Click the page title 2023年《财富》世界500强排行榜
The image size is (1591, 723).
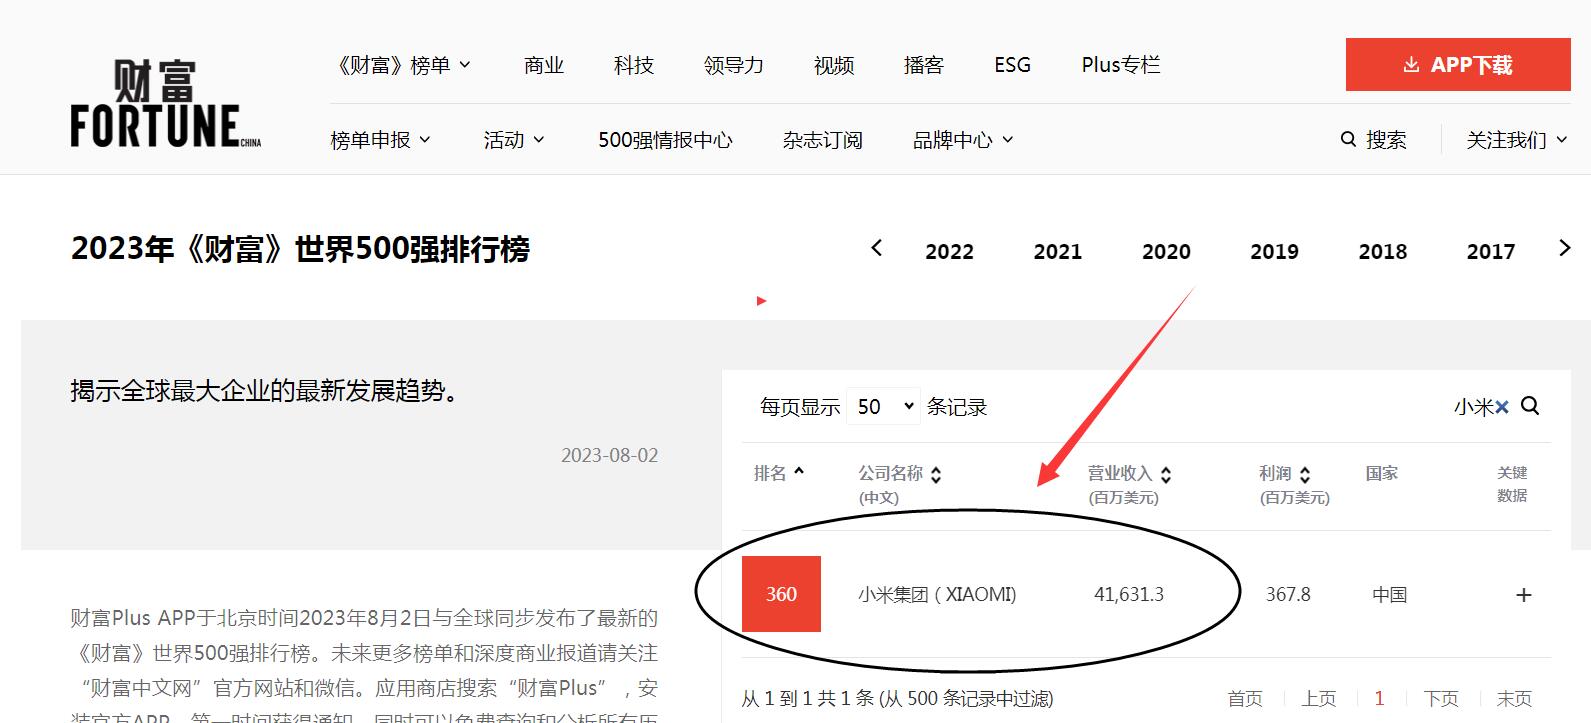point(300,249)
